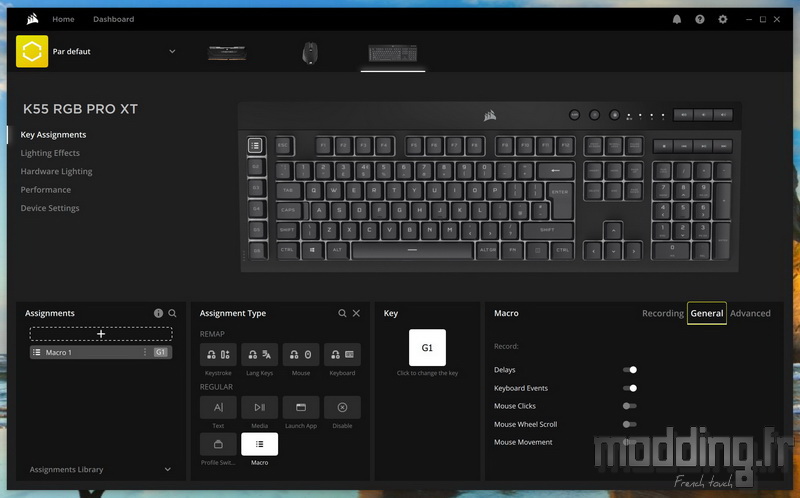Open Performance section

pyautogui.click(x=45, y=190)
